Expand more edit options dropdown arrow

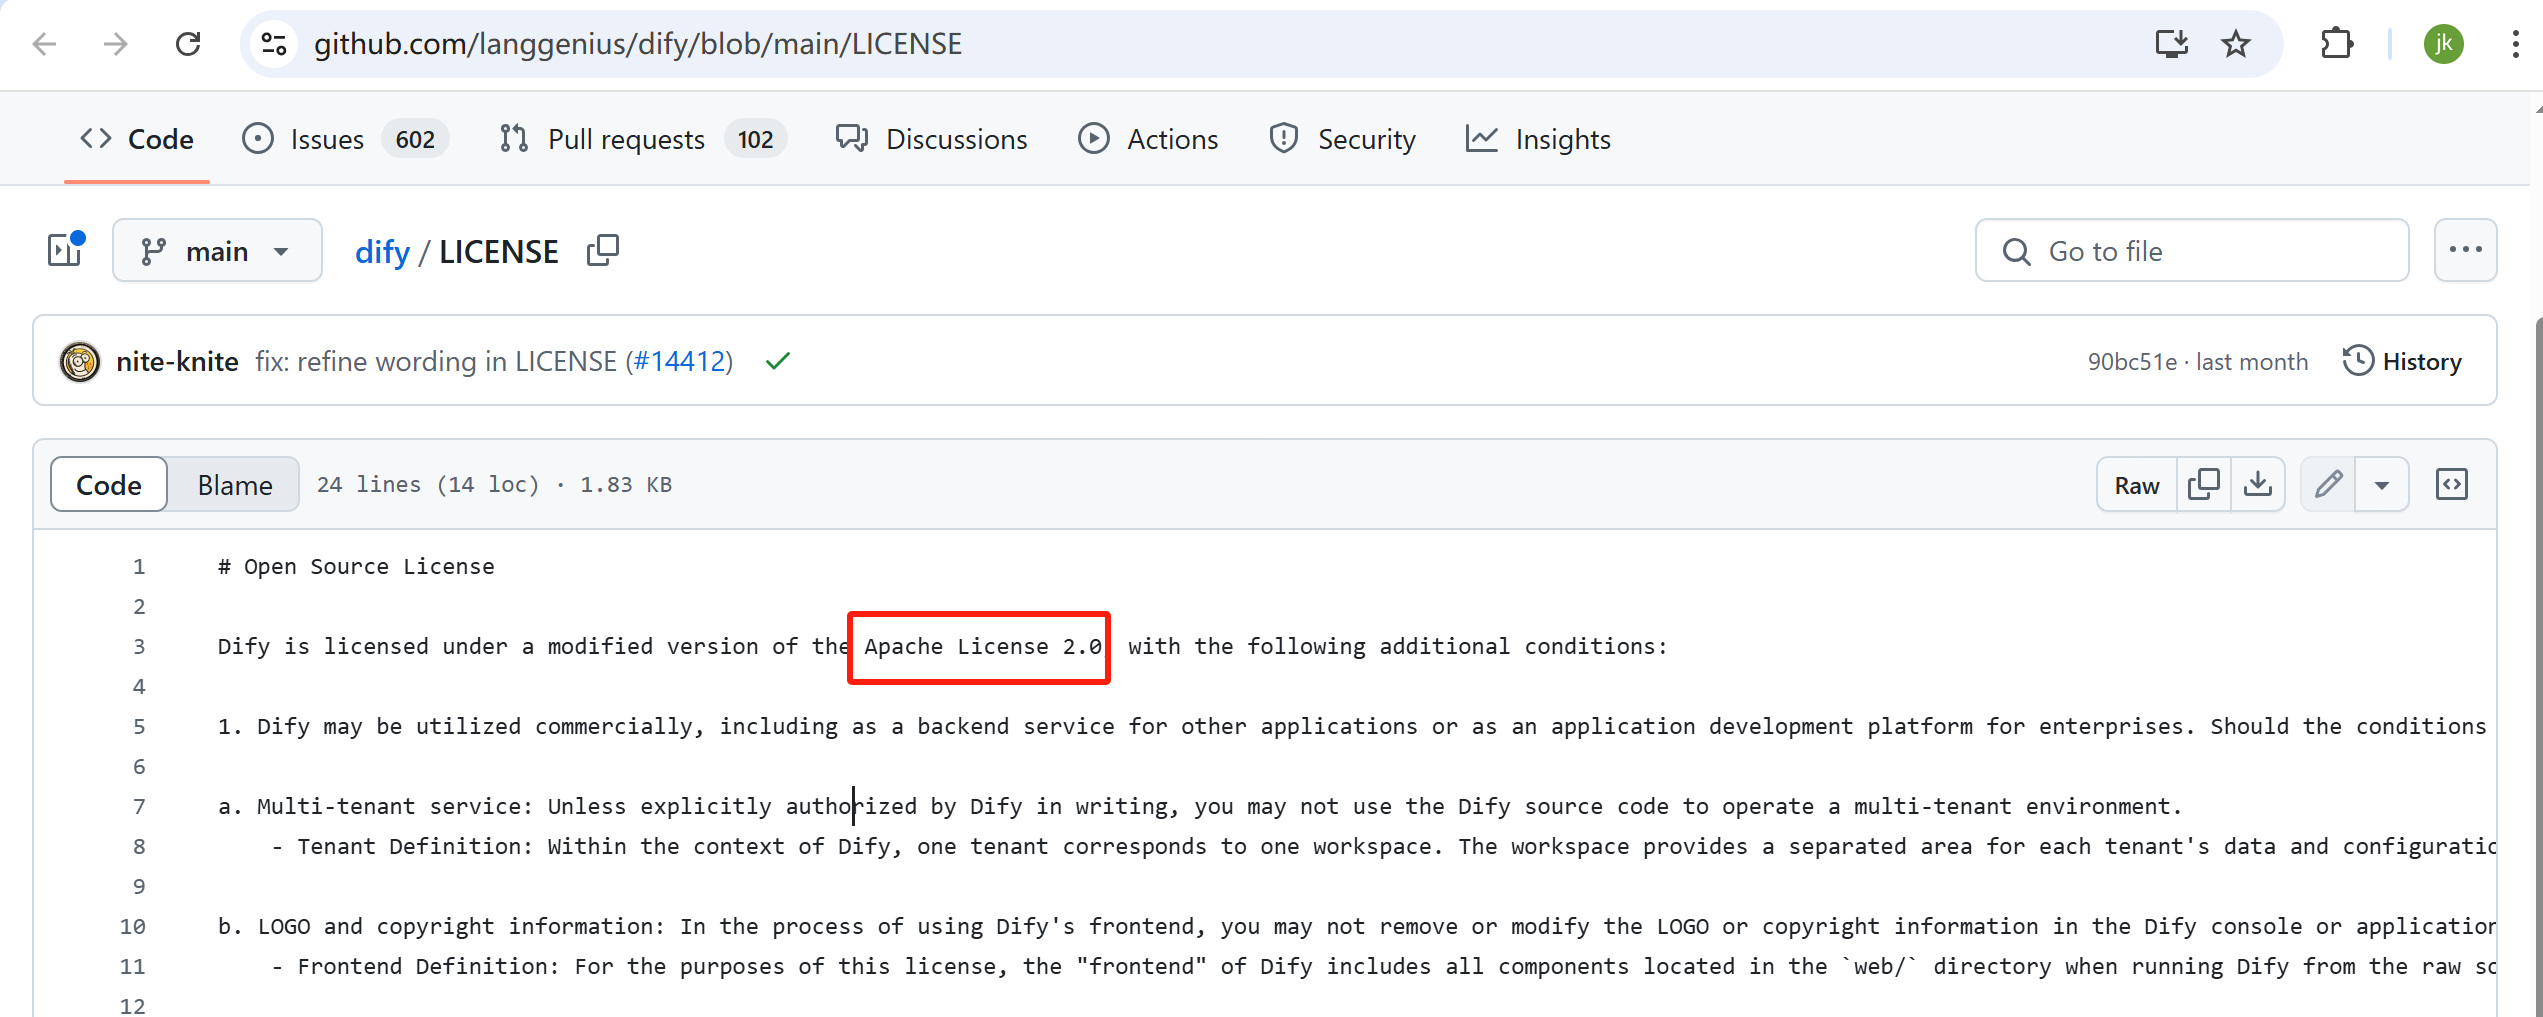tap(2382, 484)
